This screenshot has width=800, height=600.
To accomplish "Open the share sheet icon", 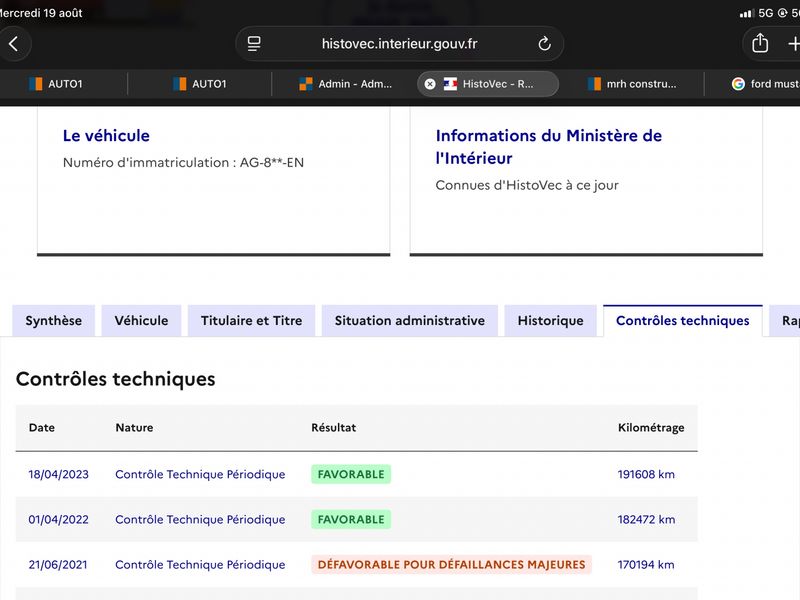I will click(x=760, y=43).
